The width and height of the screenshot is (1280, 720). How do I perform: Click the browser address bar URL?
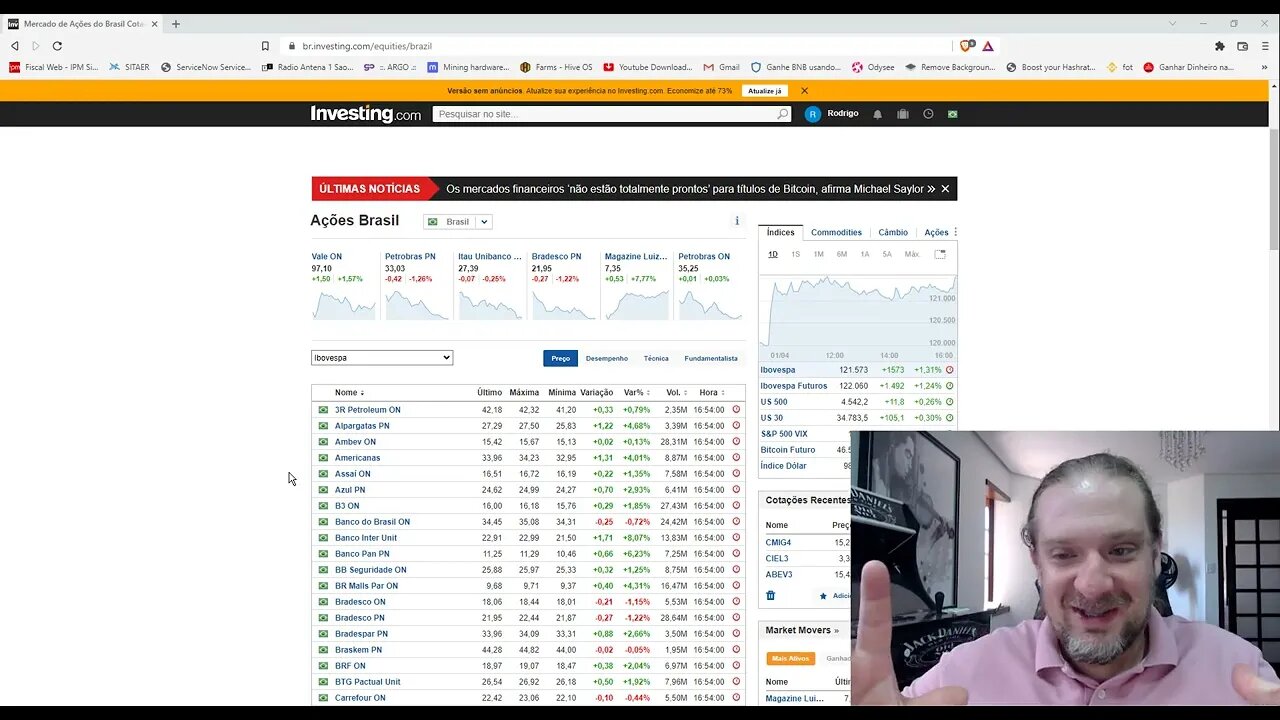pyautogui.click(x=368, y=46)
